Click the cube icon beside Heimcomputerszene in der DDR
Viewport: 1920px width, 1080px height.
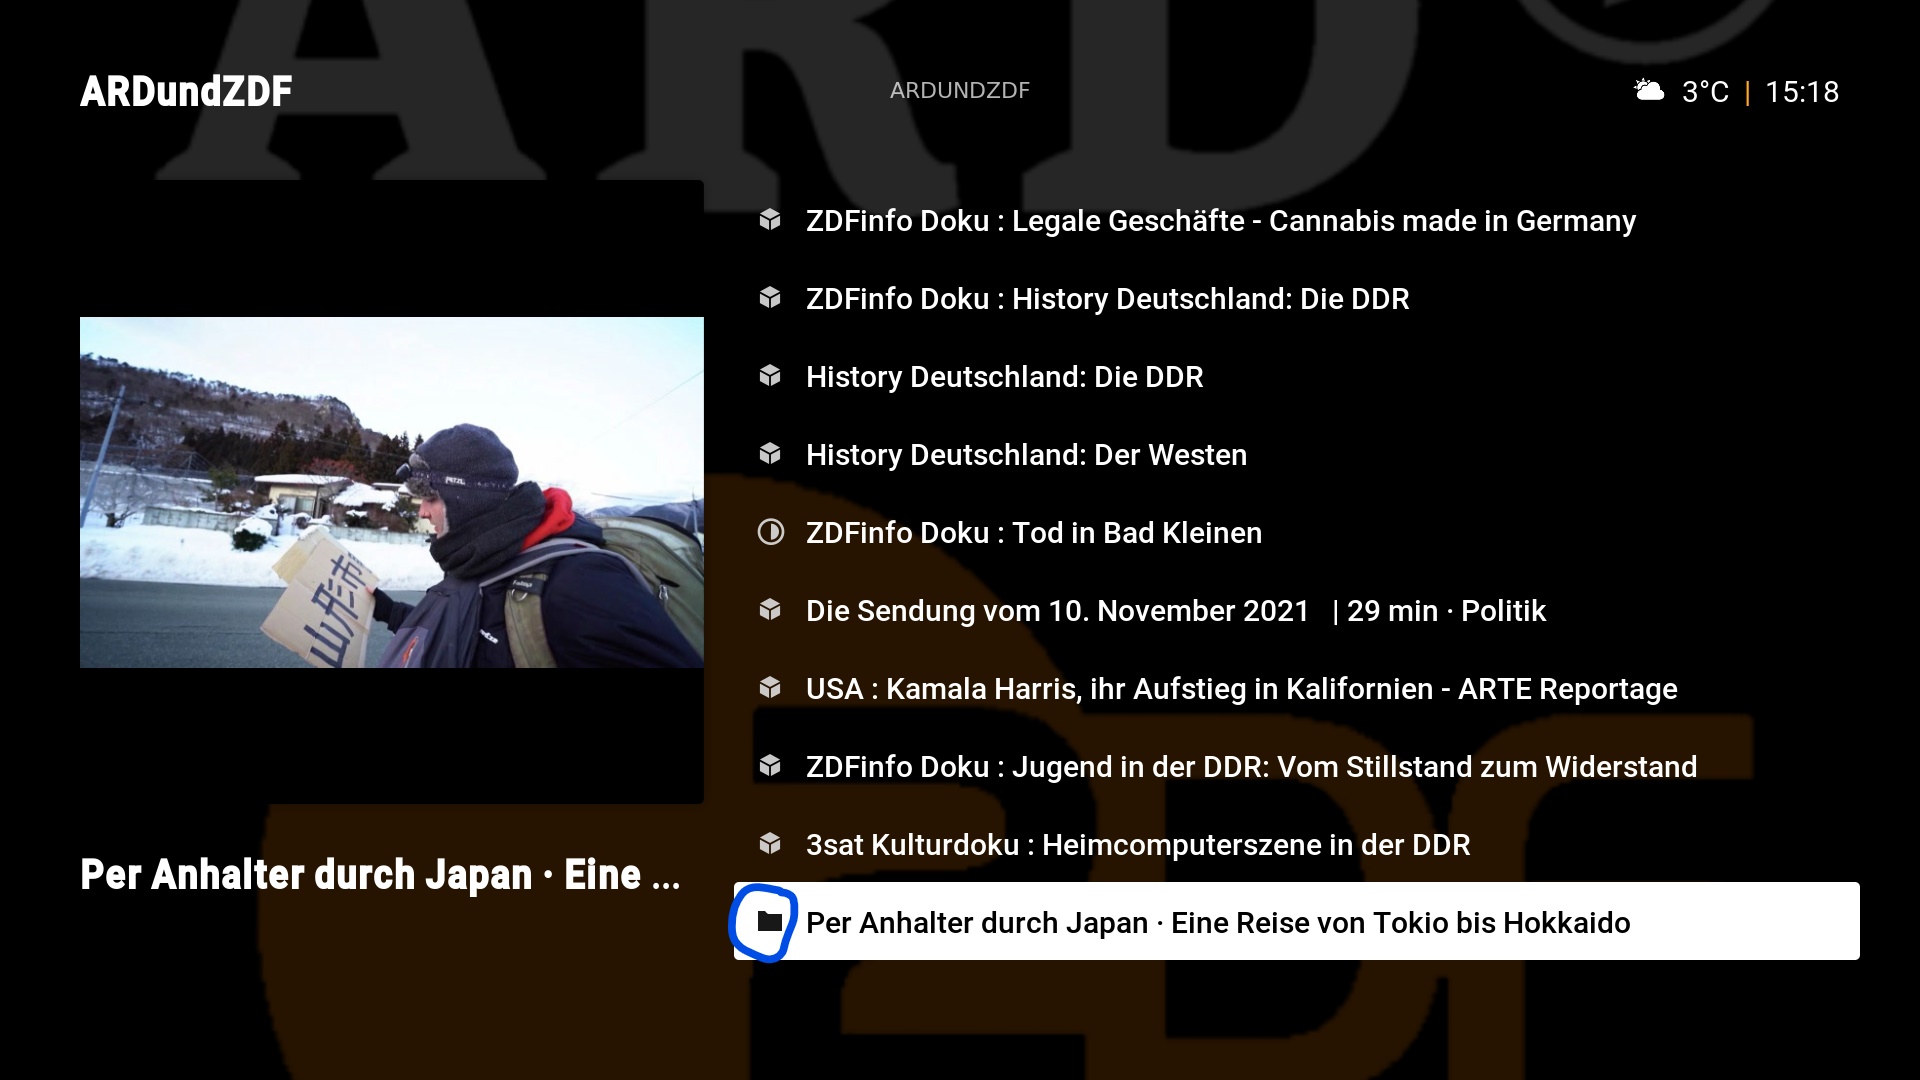tap(770, 844)
